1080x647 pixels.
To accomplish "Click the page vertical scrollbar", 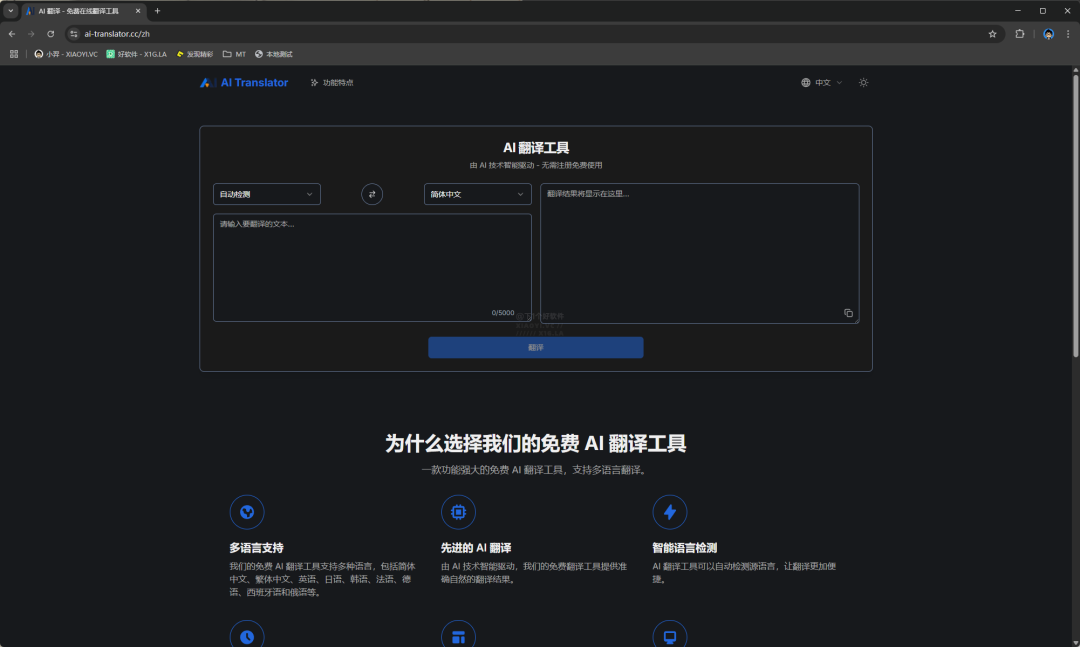I will (x=1075, y=216).
